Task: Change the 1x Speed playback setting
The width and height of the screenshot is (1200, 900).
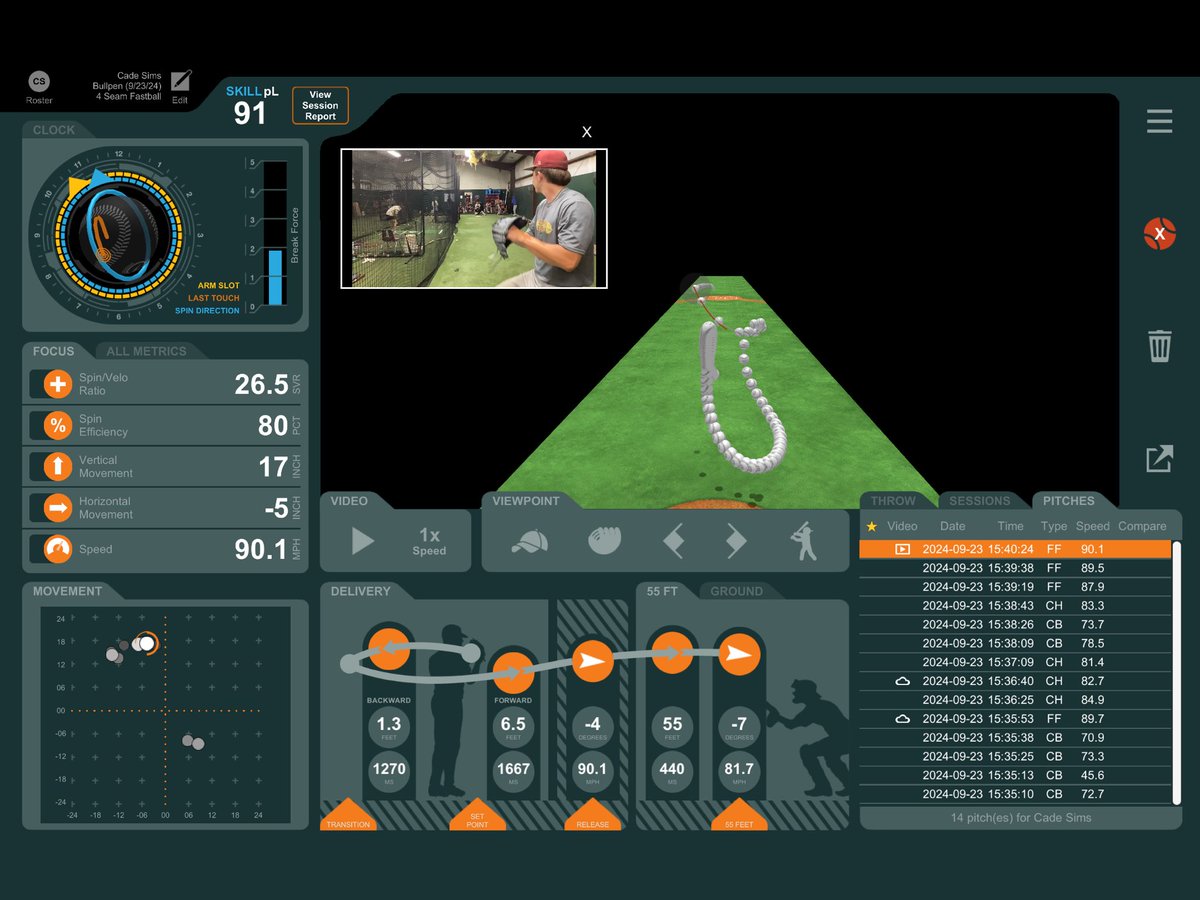Action: coord(429,542)
